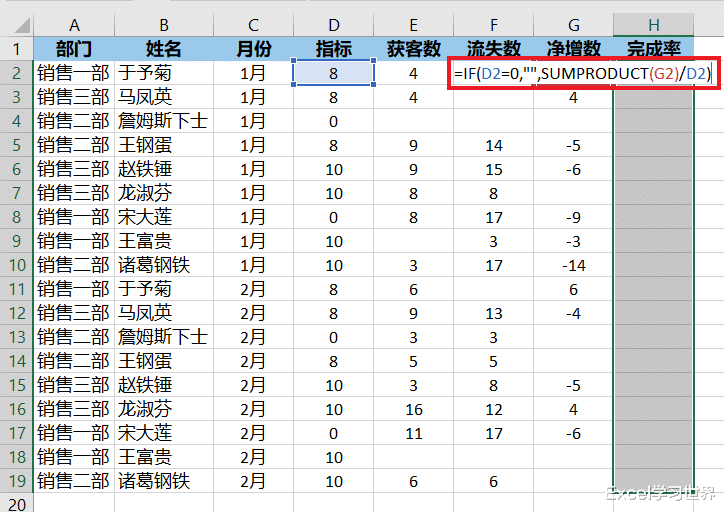Select column D header
Screen dimensions: 724x512
click(333, 25)
